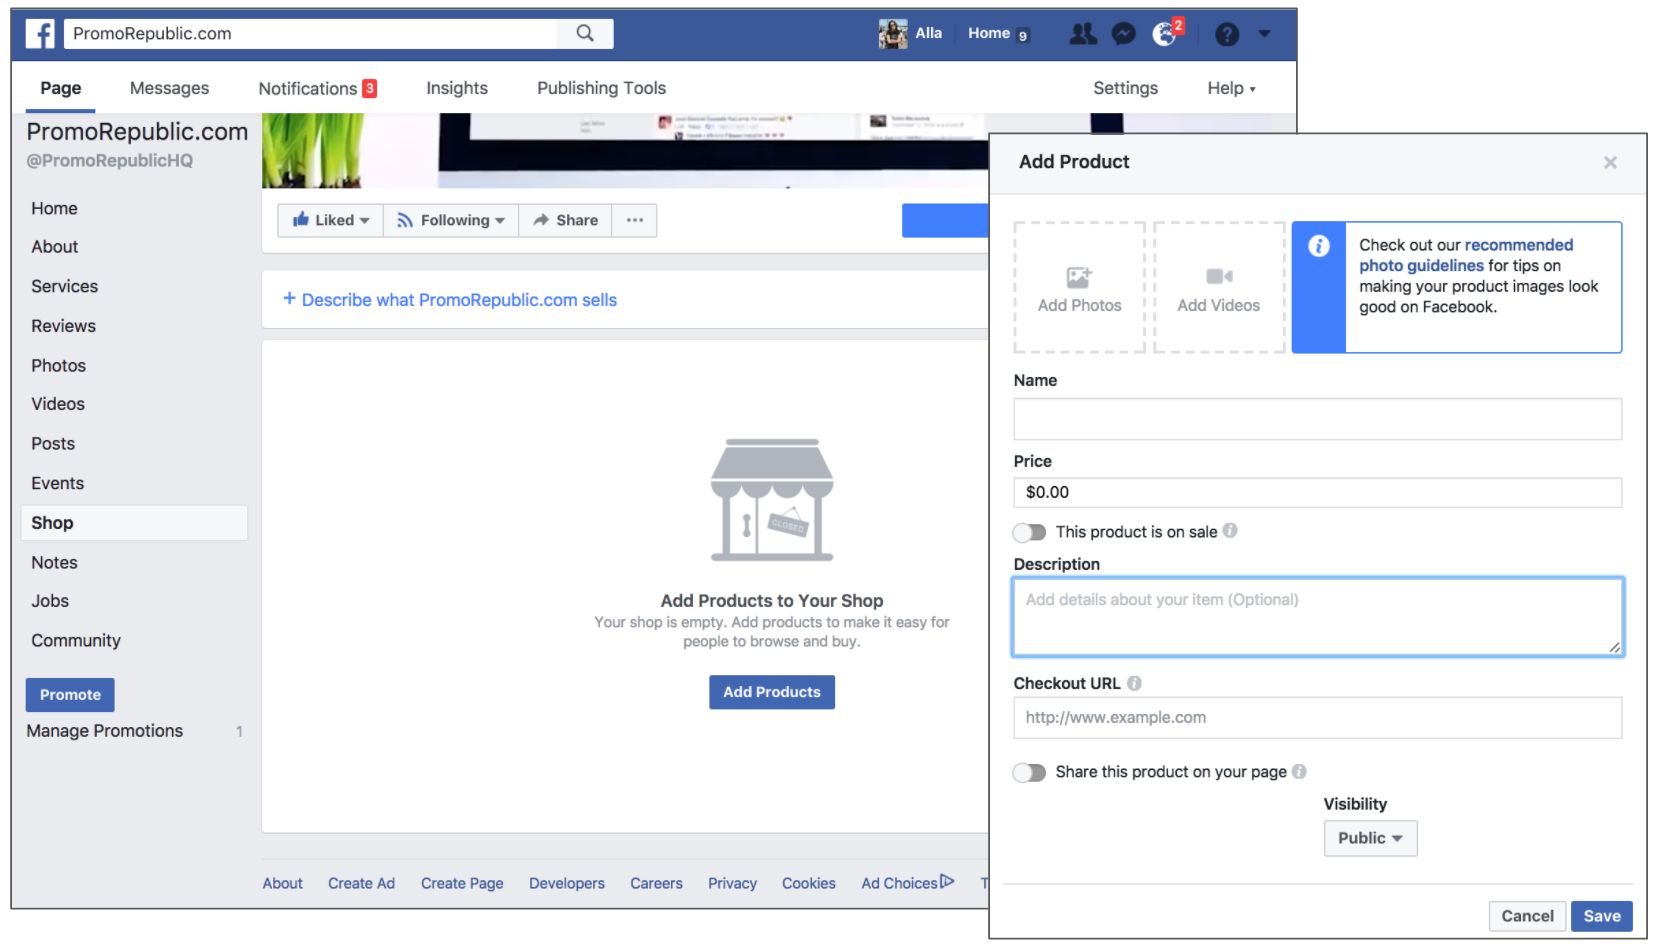Viewport: 1658px width, 950px height.
Task: Click the search magnifier icon
Action: point(585,34)
